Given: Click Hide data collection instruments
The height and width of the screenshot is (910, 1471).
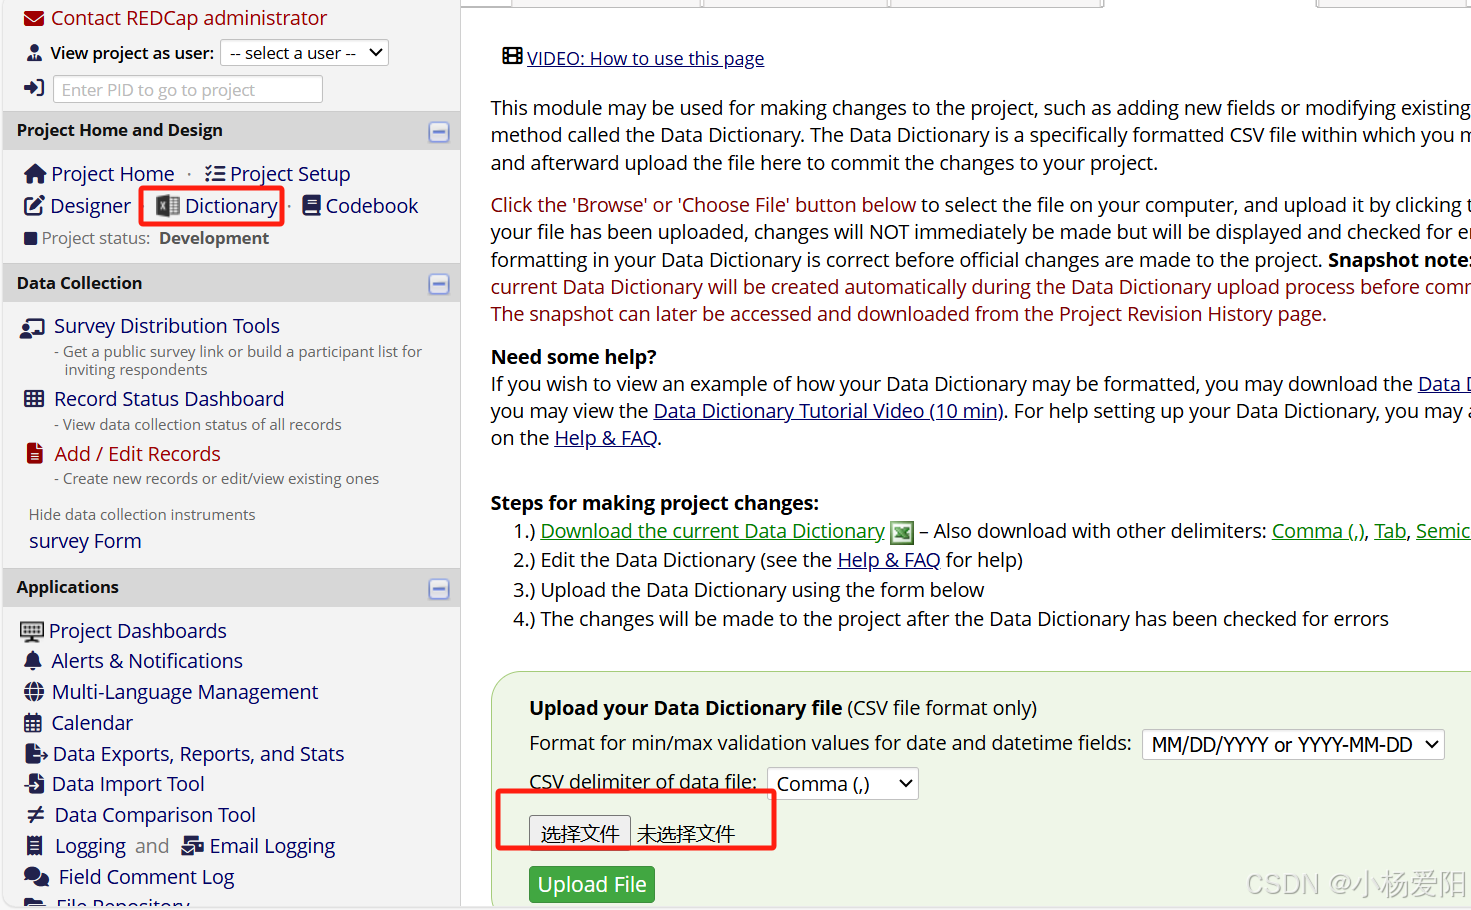Looking at the screenshot, I should [x=142, y=514].
